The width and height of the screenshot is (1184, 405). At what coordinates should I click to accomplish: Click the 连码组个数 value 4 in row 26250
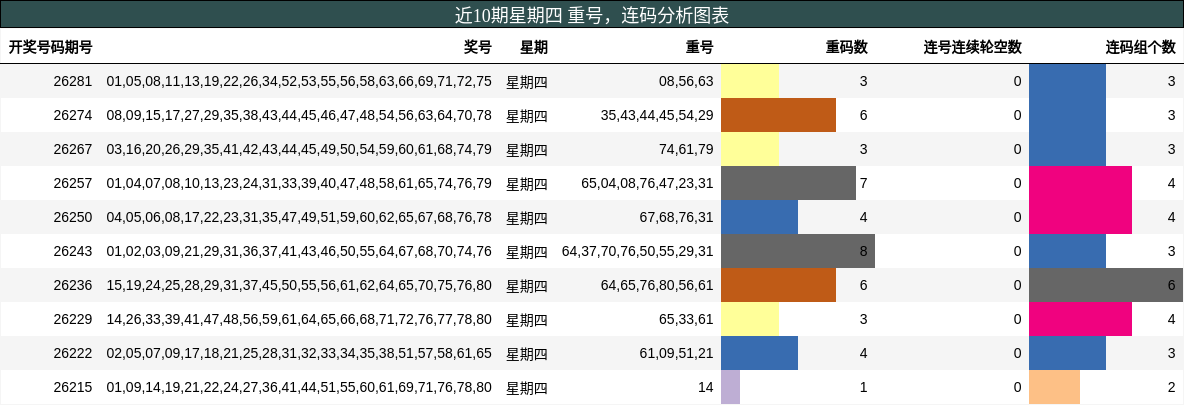click(x=1171, y=217)
